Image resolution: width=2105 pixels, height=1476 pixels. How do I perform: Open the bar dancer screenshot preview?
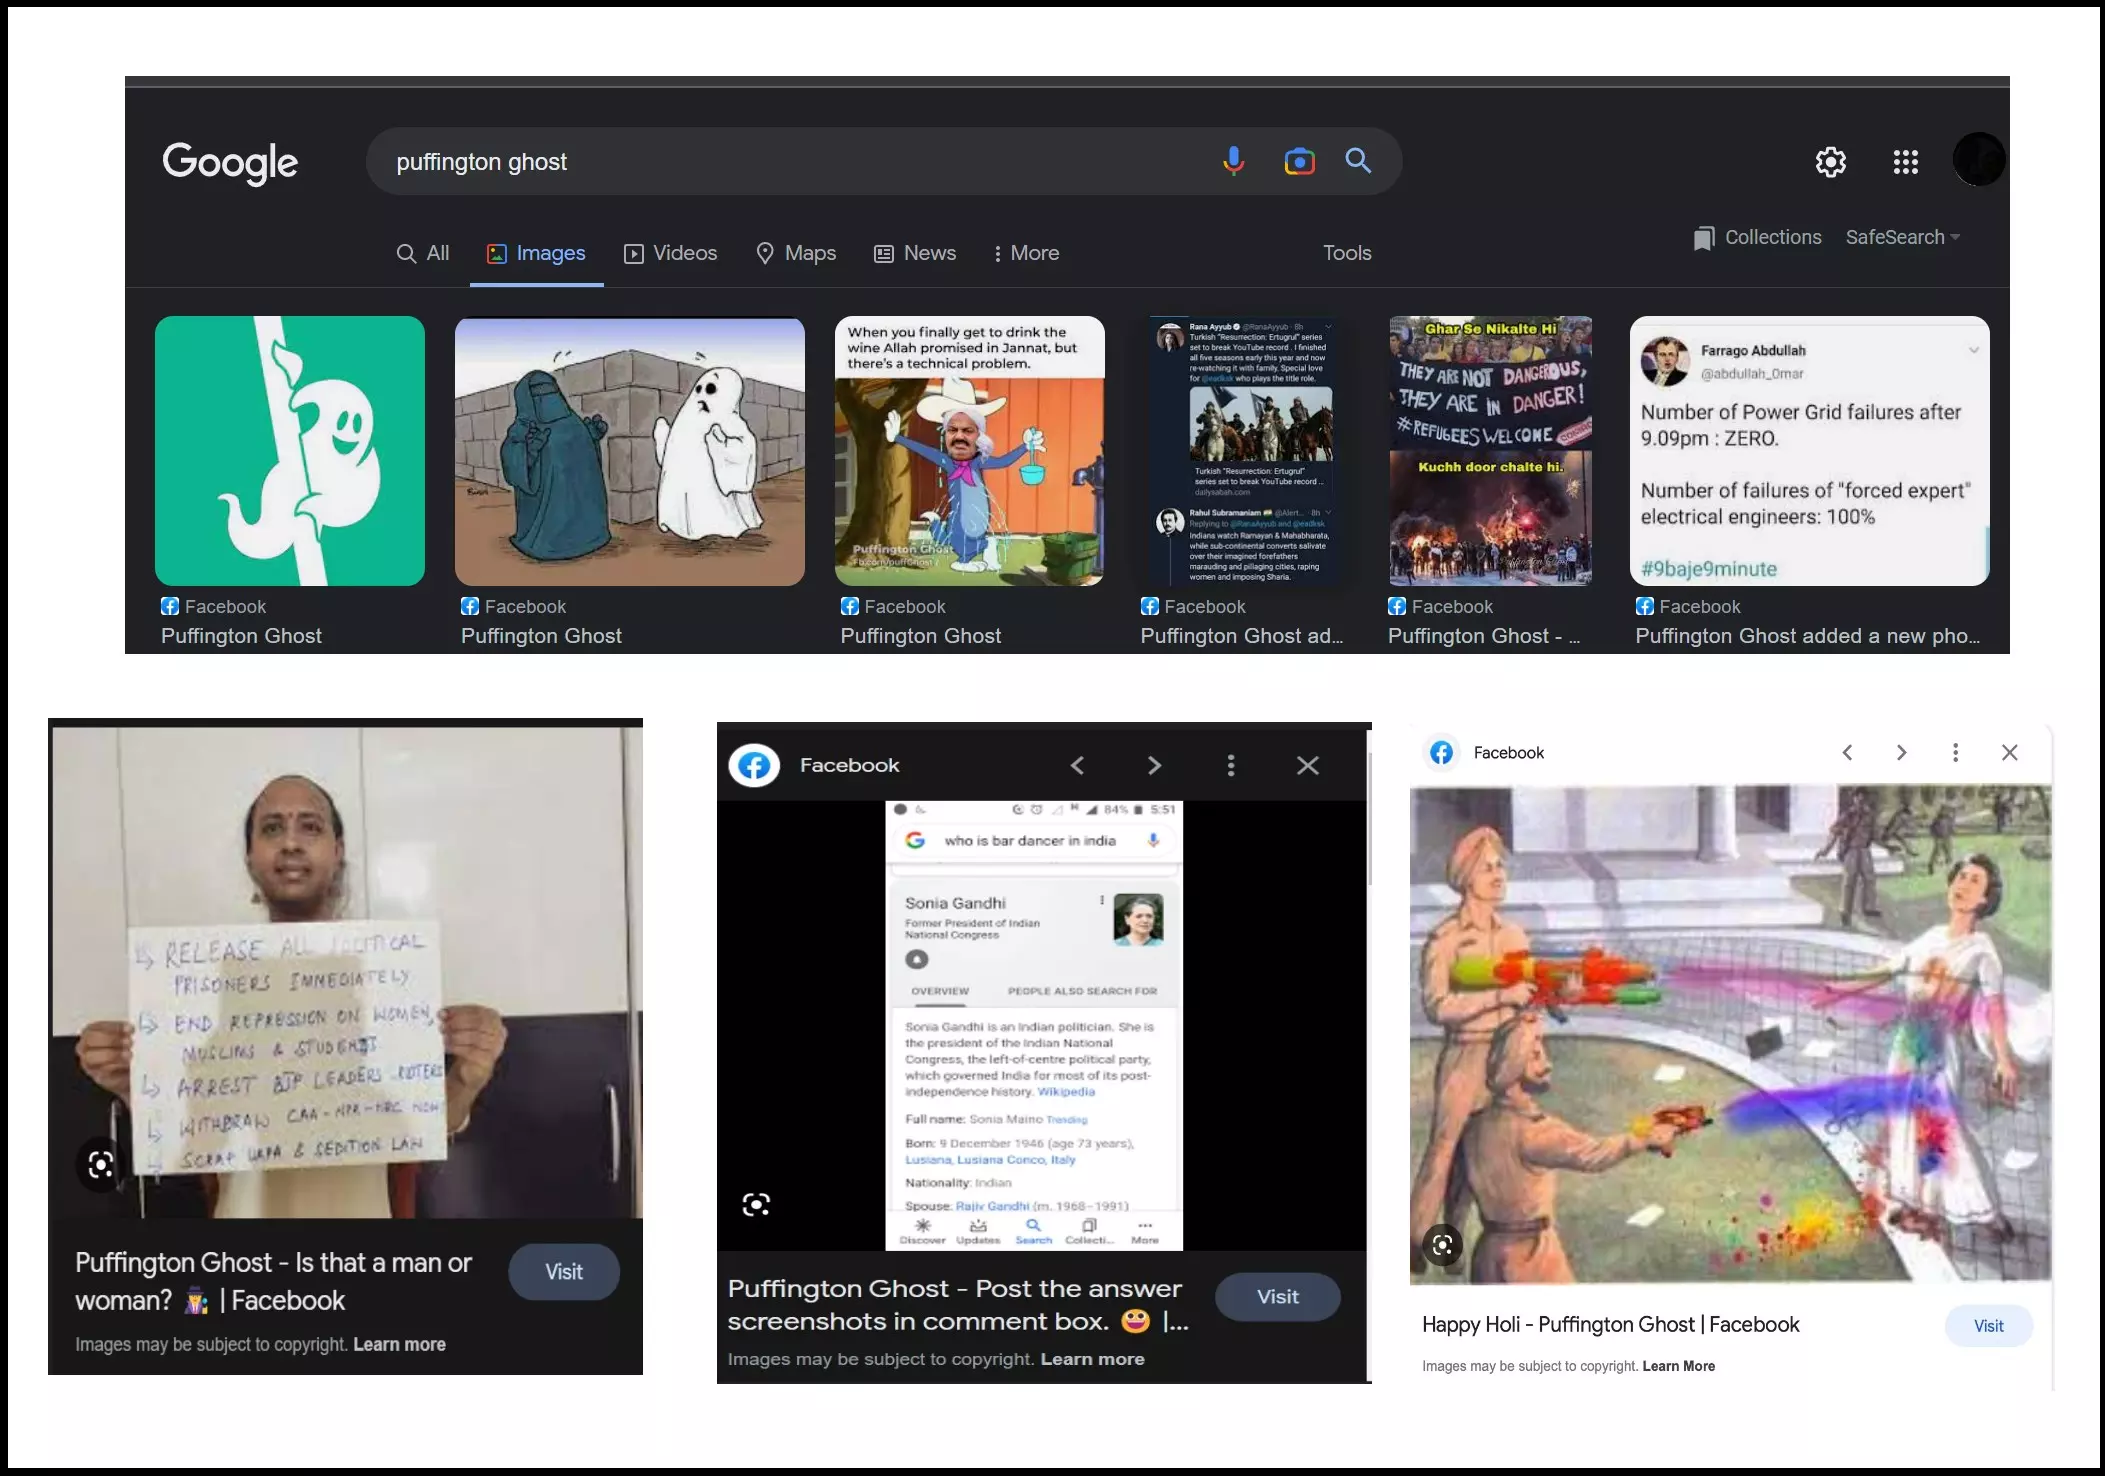pyautogui.click(x=1034, y=1026)
